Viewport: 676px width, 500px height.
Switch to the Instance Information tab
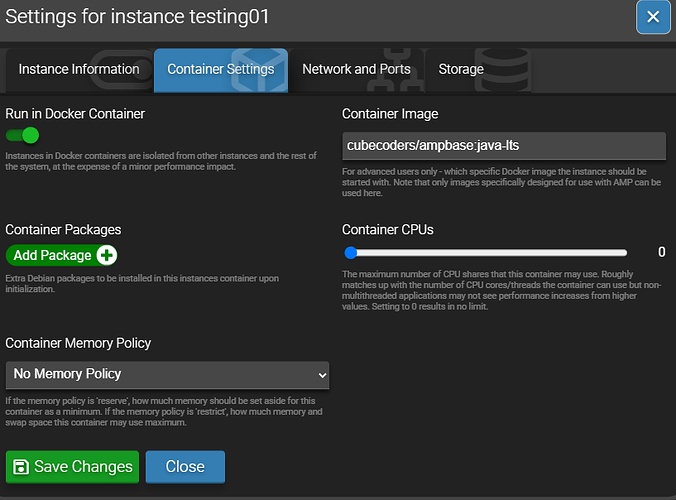79,69
